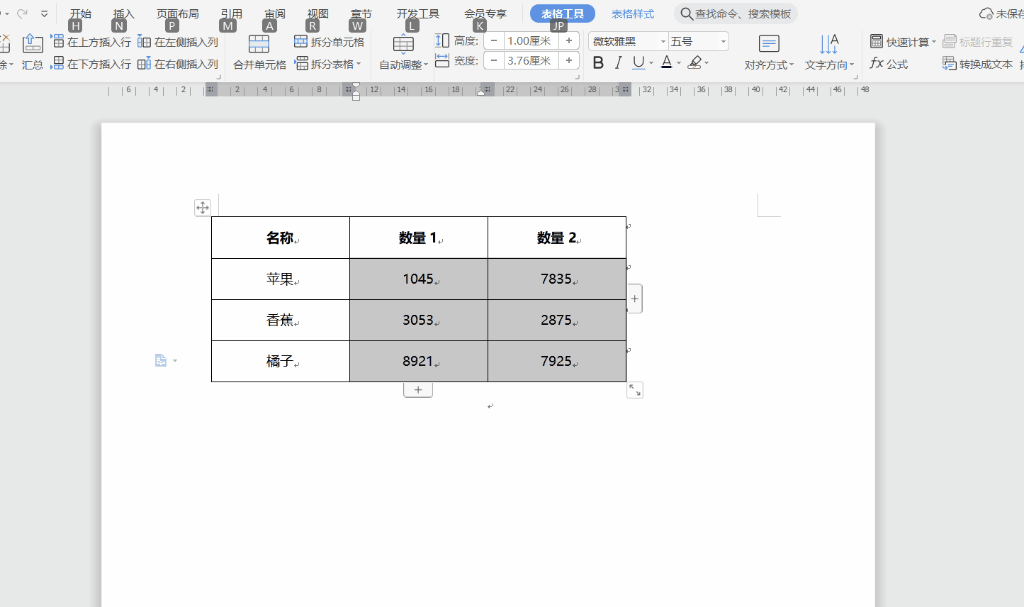Viewport: 1024px width, 607px height.
Task: Click the table move handle icon
Action: click(202, 207)
